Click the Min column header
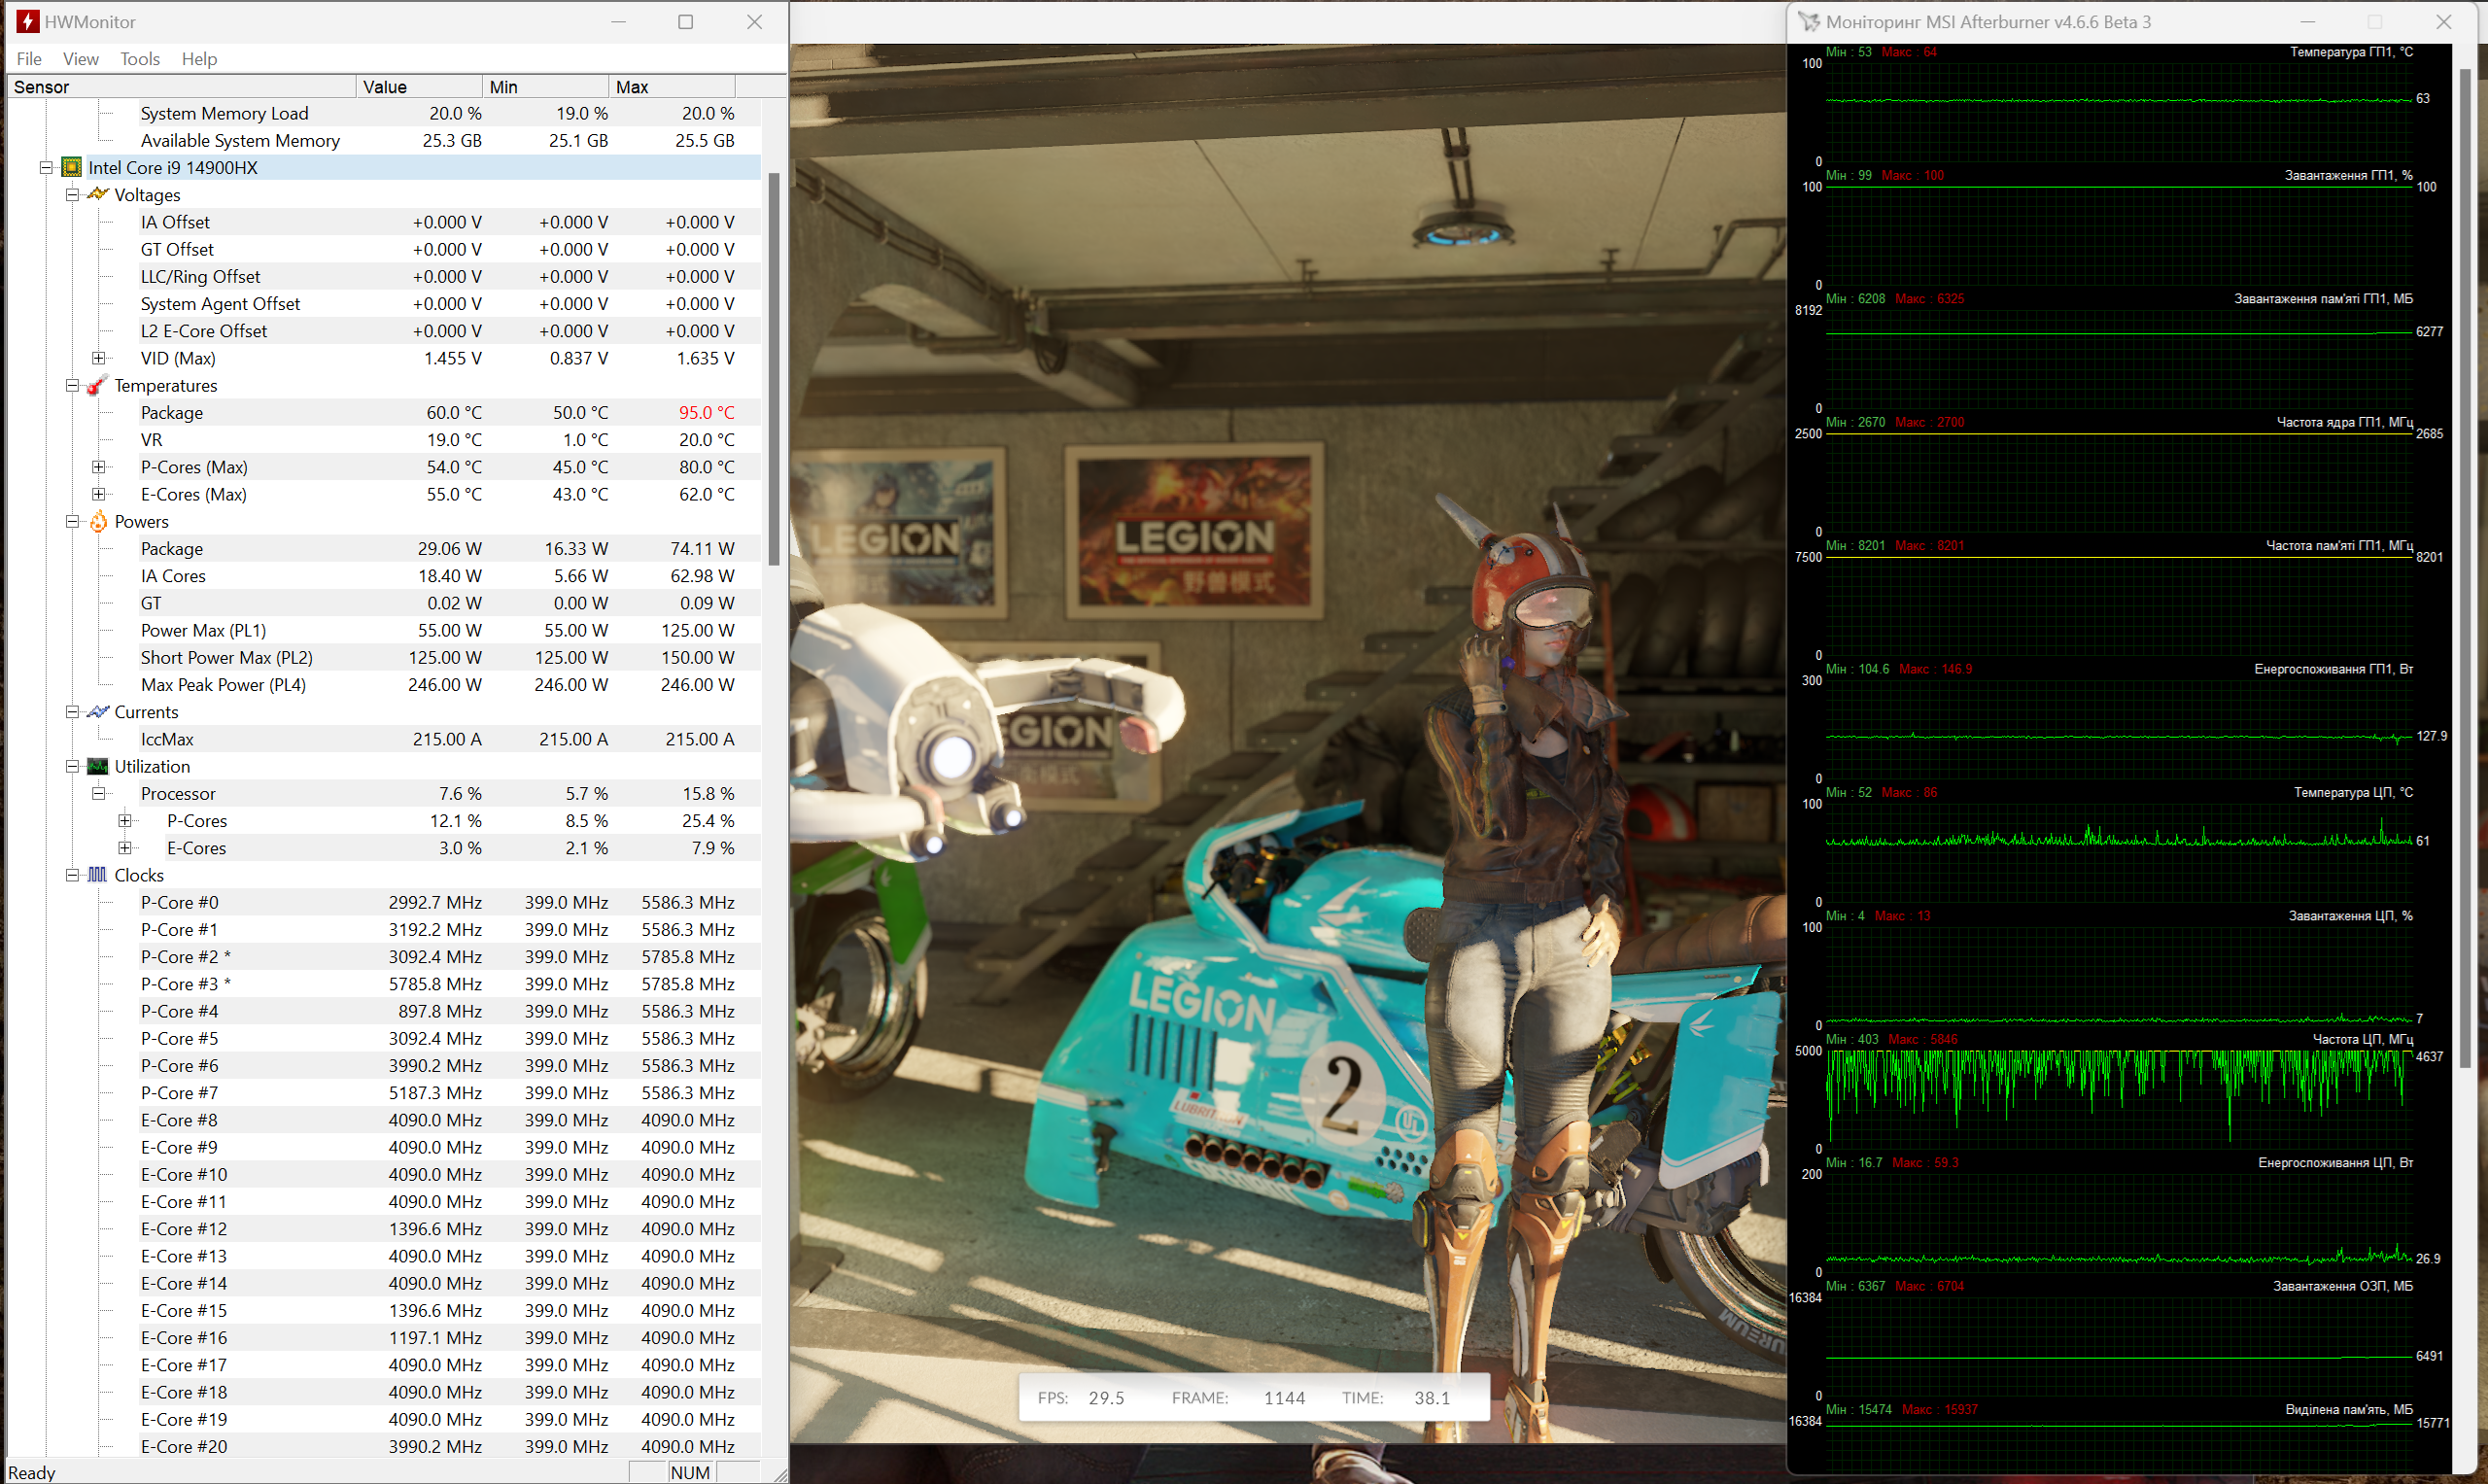The image size is (2488, 1484). point(546,87)
